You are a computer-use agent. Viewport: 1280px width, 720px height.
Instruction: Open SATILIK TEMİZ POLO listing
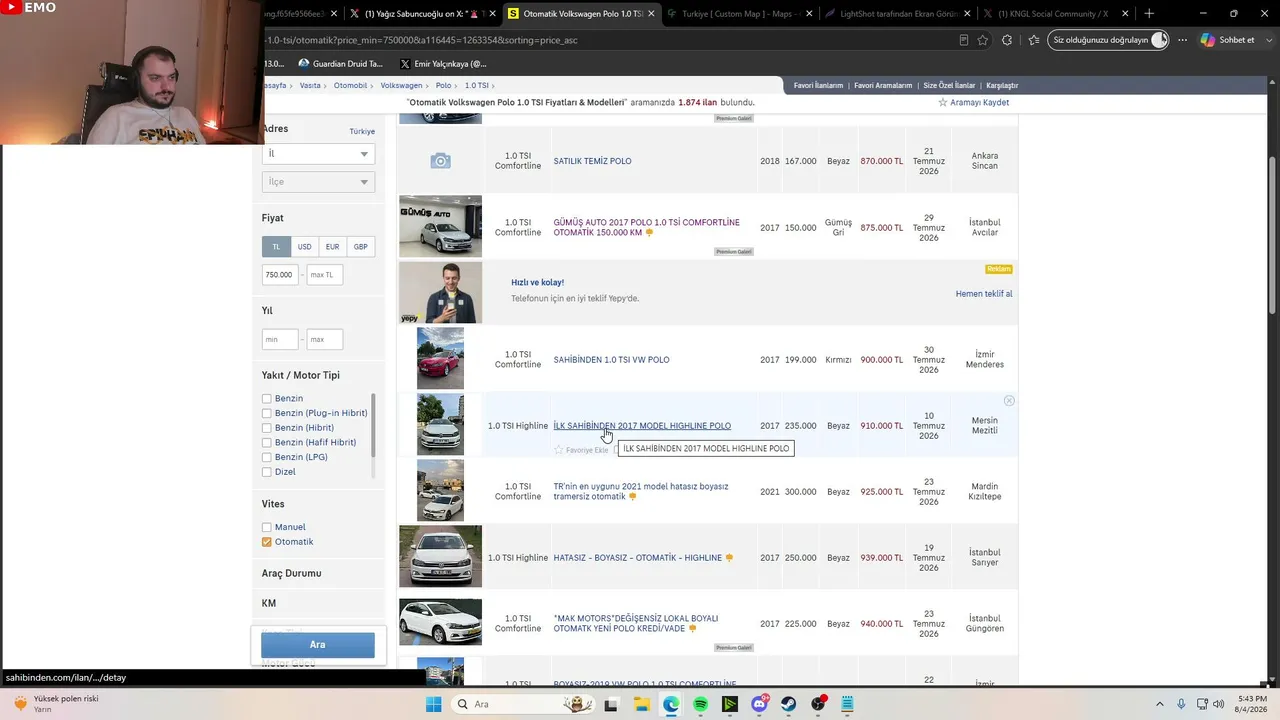point(592,161)
